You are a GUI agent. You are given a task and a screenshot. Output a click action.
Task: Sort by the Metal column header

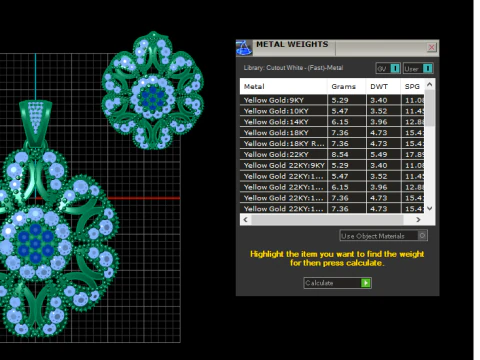(x=283, y=86)
